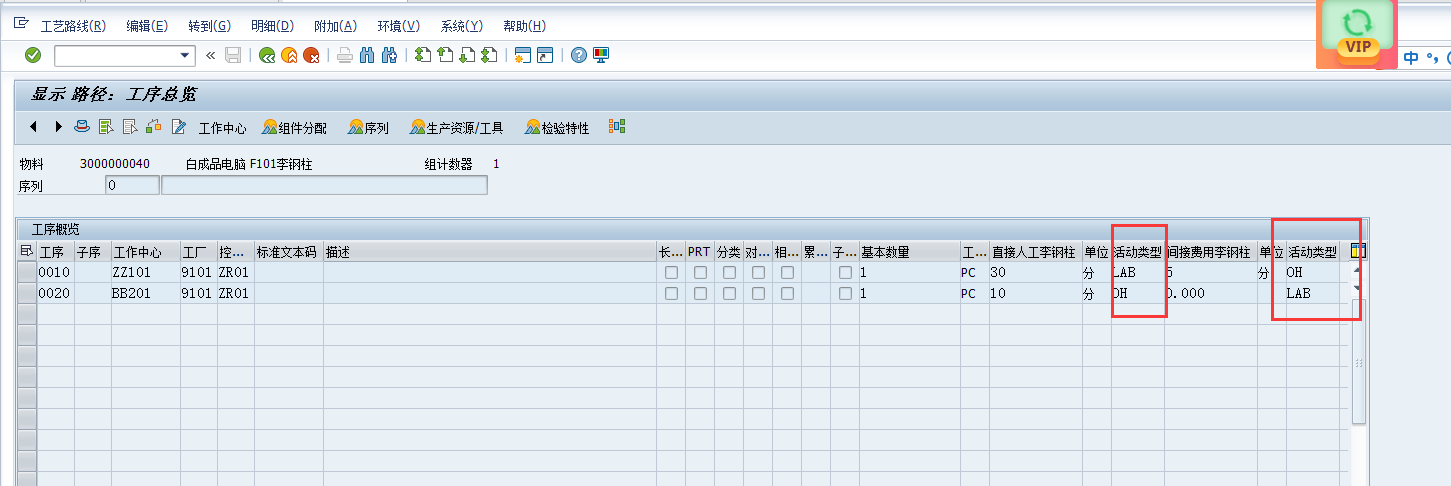
Task: Click the table select-all corner icon
Action: tap(27, 252)
